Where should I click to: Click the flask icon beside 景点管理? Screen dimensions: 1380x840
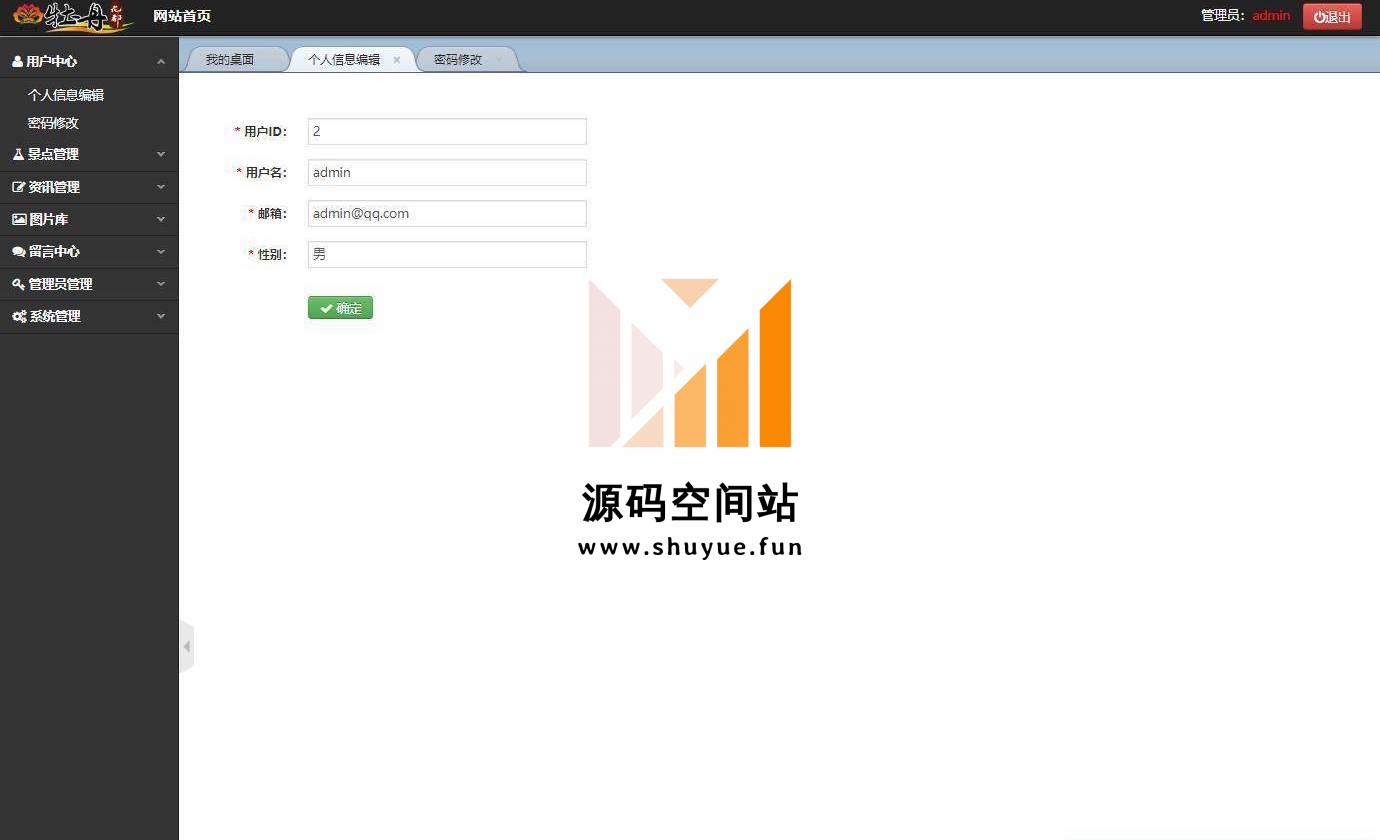tap(18, 155)
